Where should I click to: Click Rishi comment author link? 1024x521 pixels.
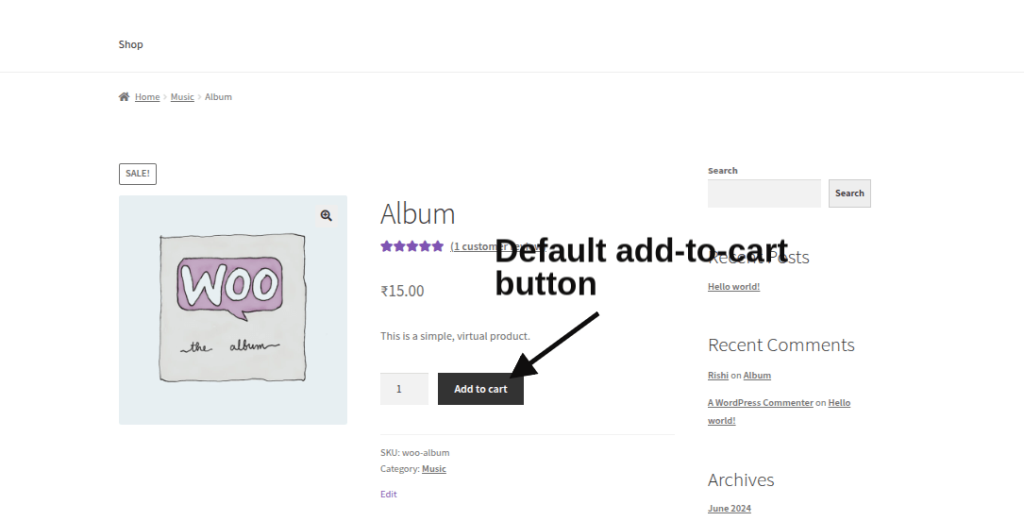718,375
